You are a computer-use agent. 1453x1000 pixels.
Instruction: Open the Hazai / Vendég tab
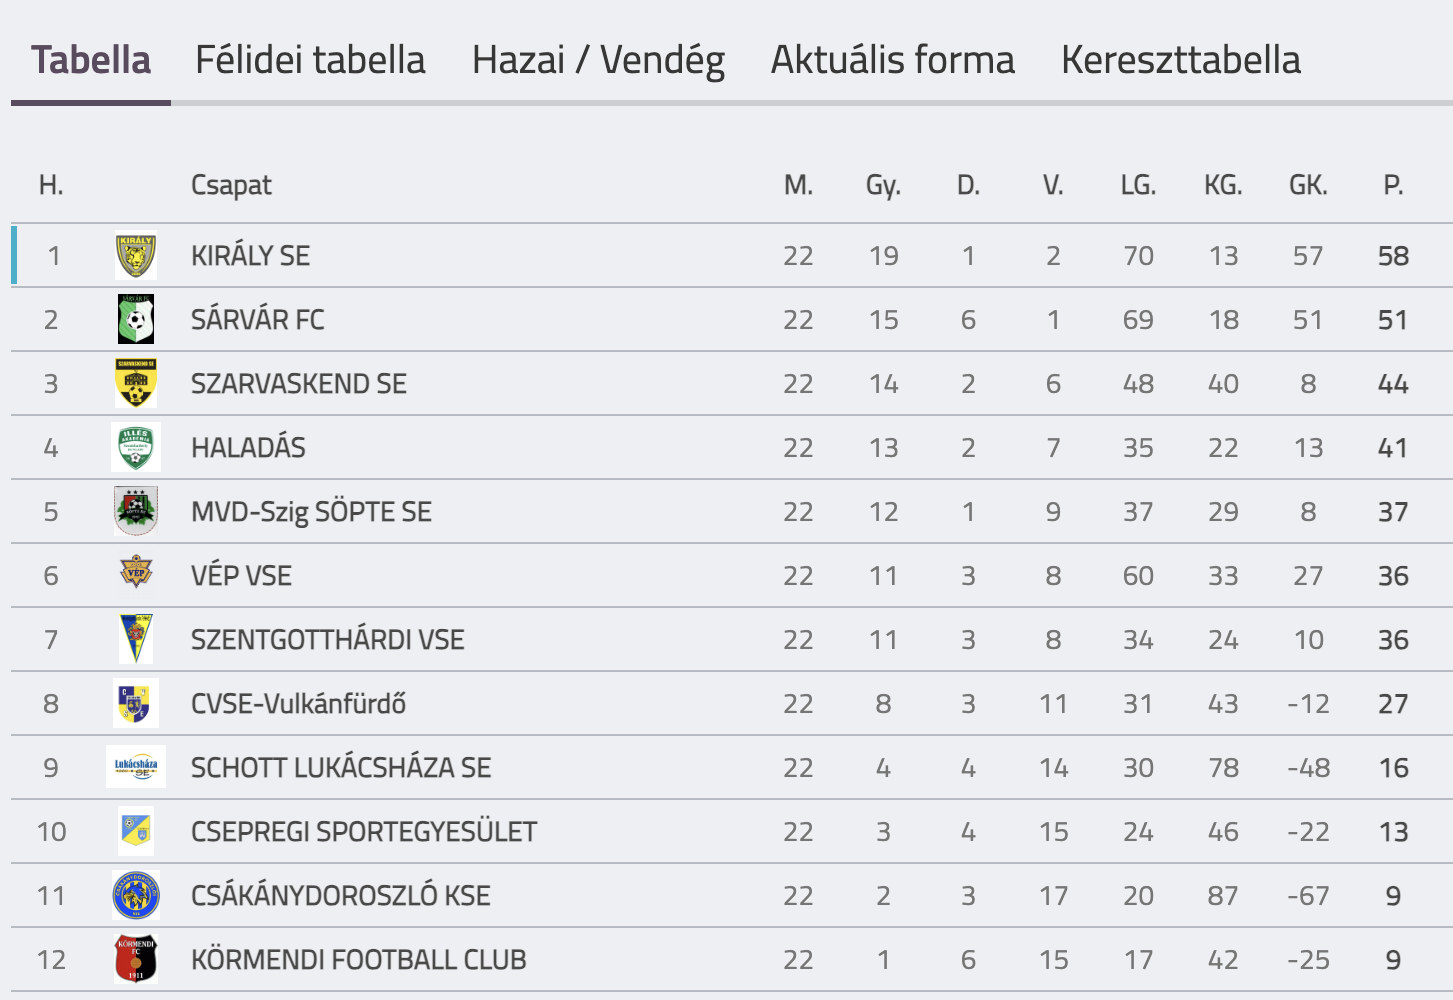point(598,60)
